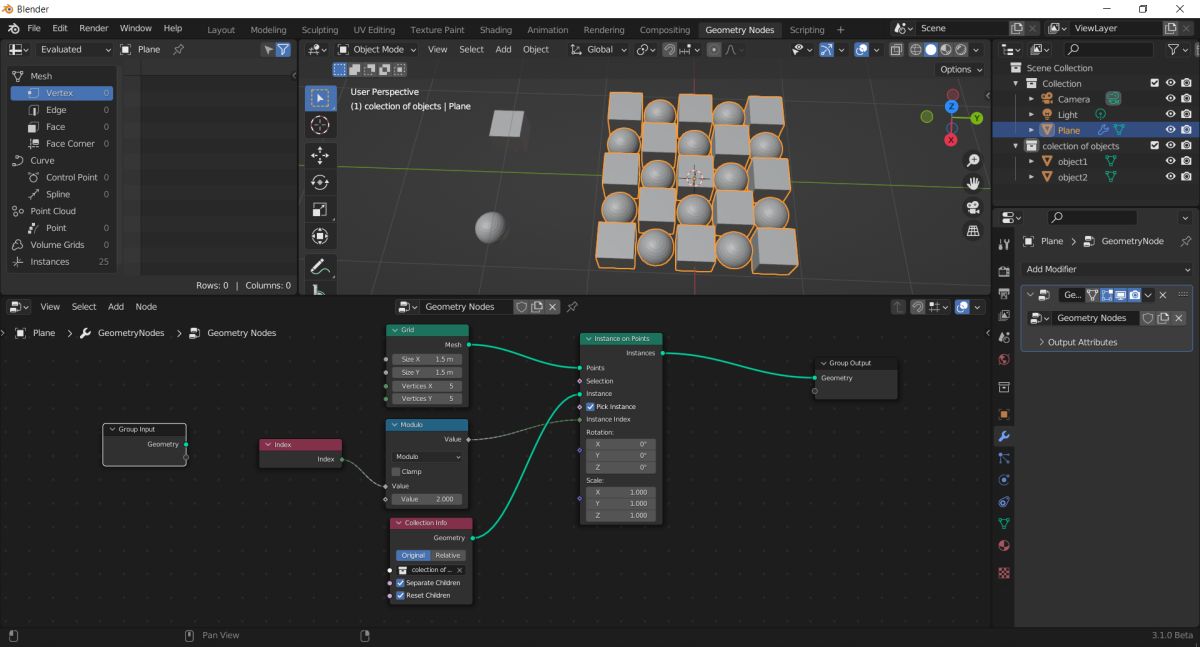Viewport: 1200px width, 647px height.
Task: Click the fake user shield in node editor header
Action: click(521, 307)
